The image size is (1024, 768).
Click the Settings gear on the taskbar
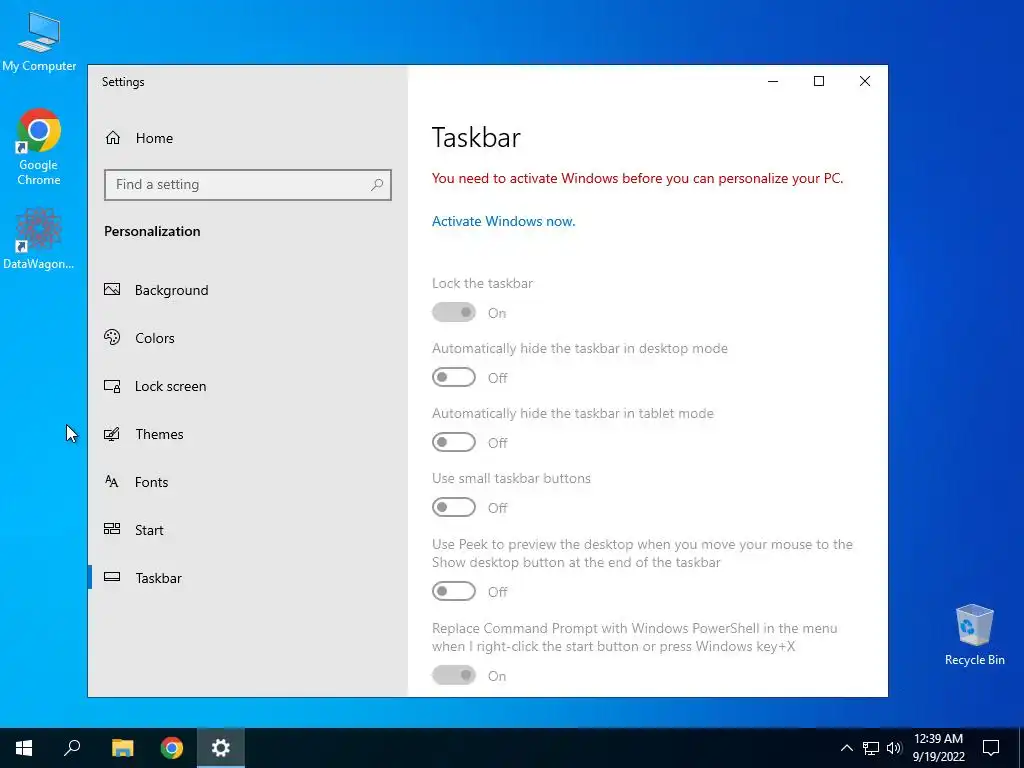click(221, 748)
